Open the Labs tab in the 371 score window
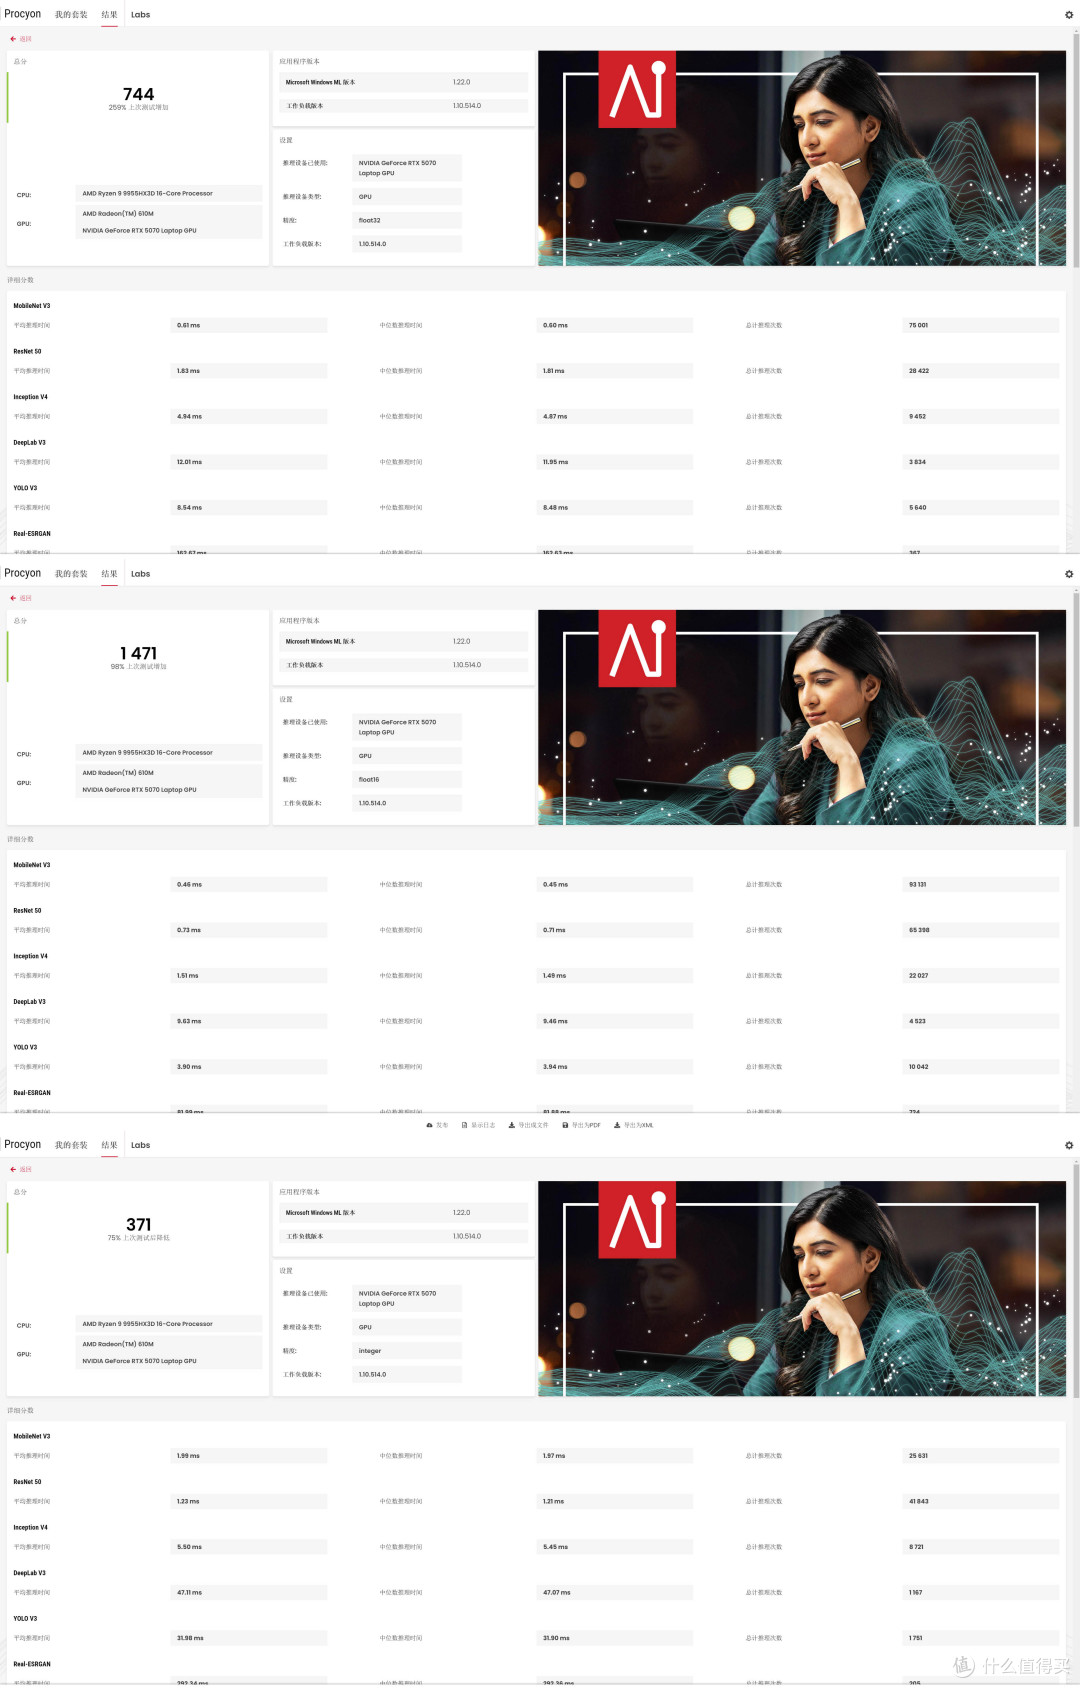 tap(140, 1145)
